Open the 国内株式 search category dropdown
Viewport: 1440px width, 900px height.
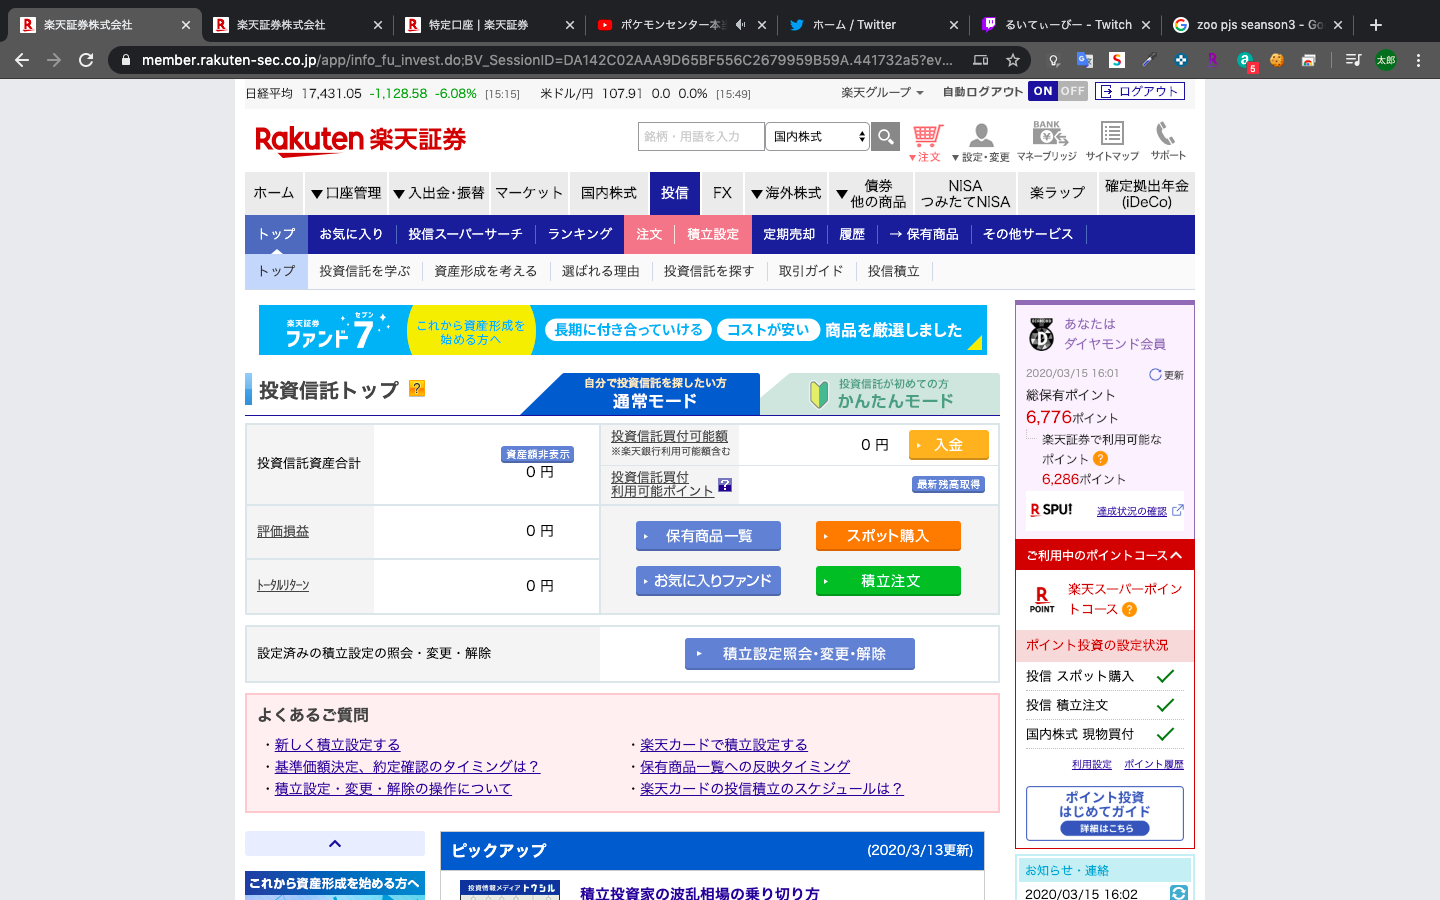[x=818, y=136]
